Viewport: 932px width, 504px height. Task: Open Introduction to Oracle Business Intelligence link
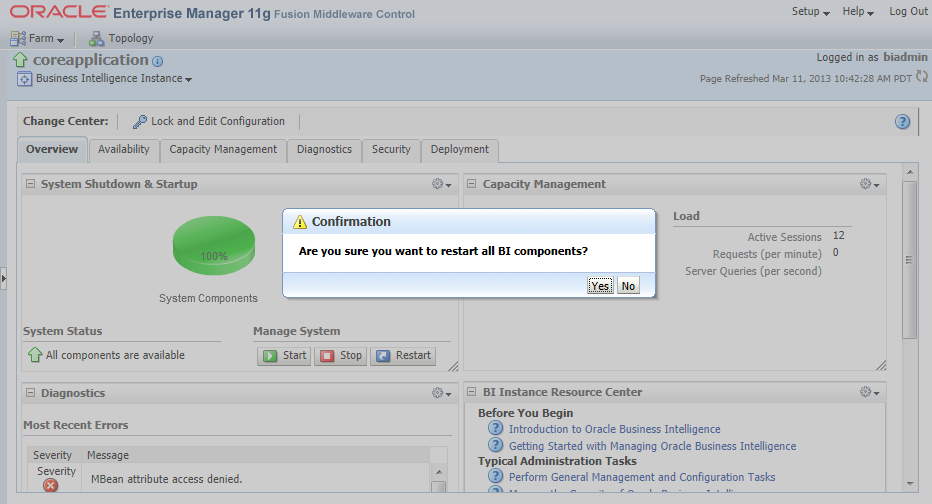click(615, 429)
